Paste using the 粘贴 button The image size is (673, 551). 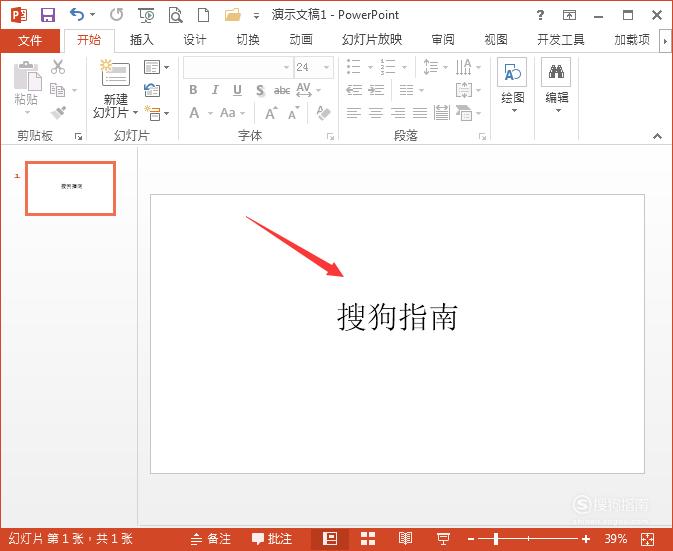click(27, 88)
